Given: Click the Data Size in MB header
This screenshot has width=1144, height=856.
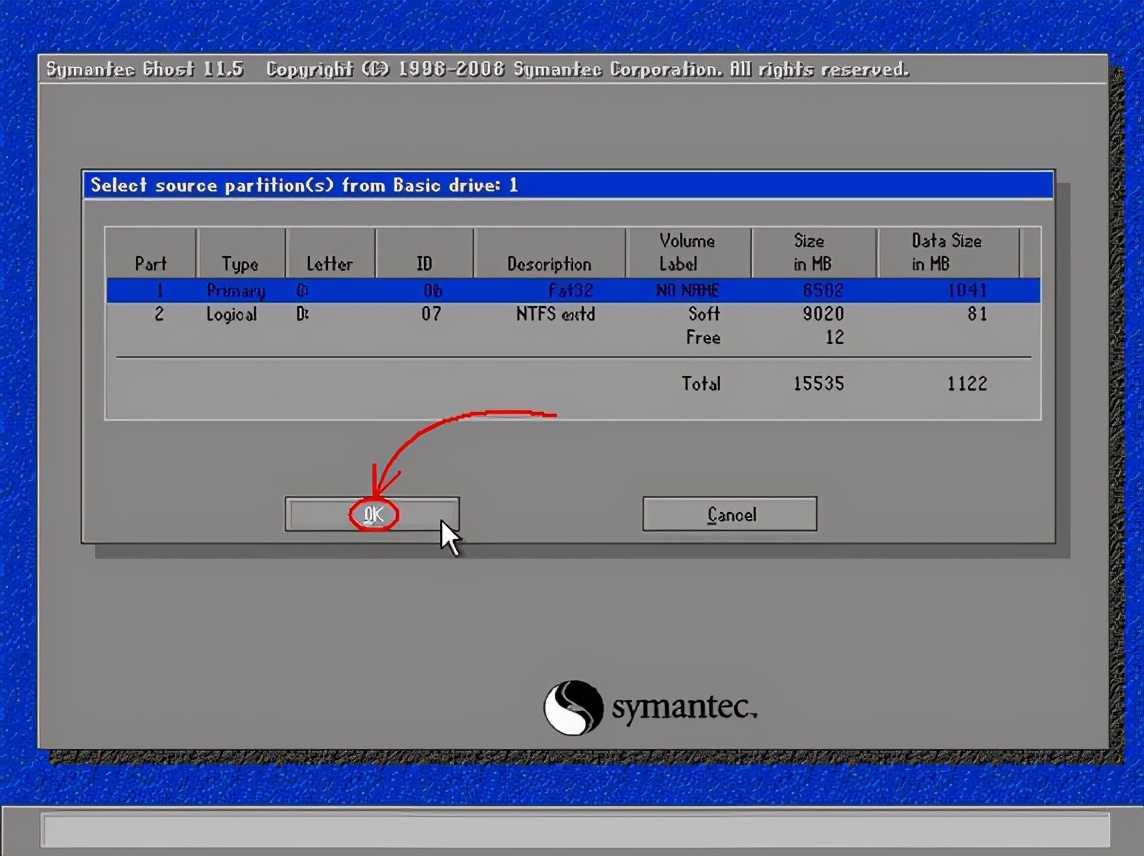Looking at the screenshot, I should (946, 252).
